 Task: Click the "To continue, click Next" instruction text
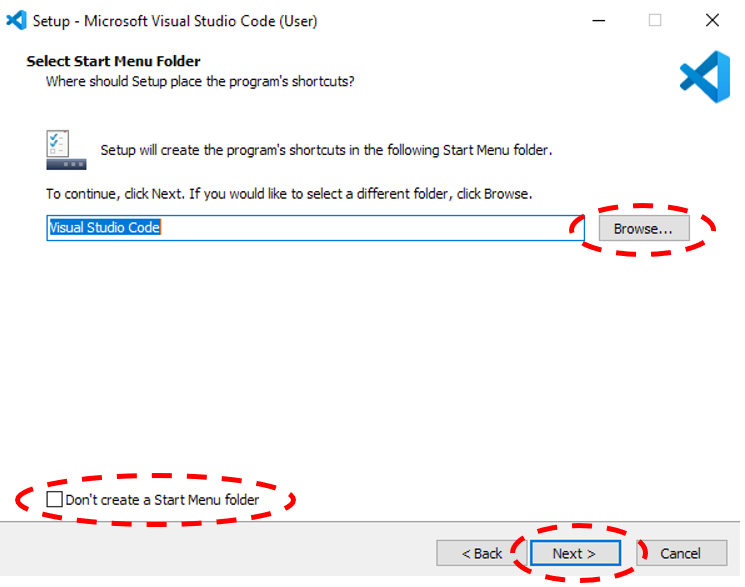point(289,193)
